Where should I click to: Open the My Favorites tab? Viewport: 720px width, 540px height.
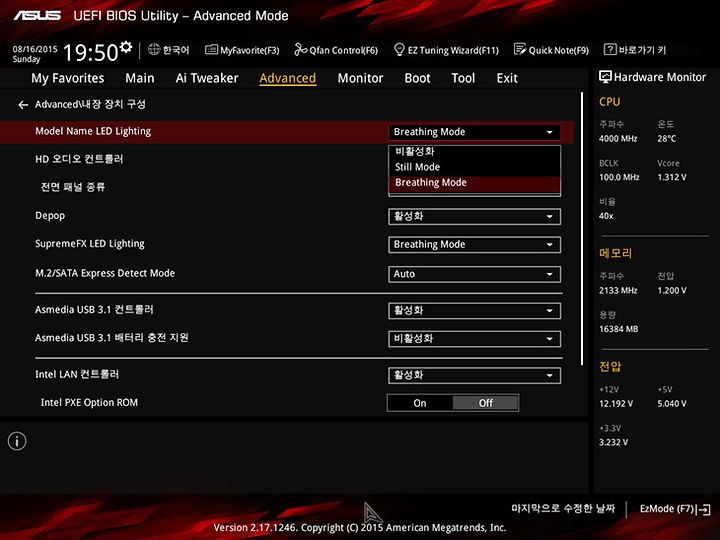68,78
